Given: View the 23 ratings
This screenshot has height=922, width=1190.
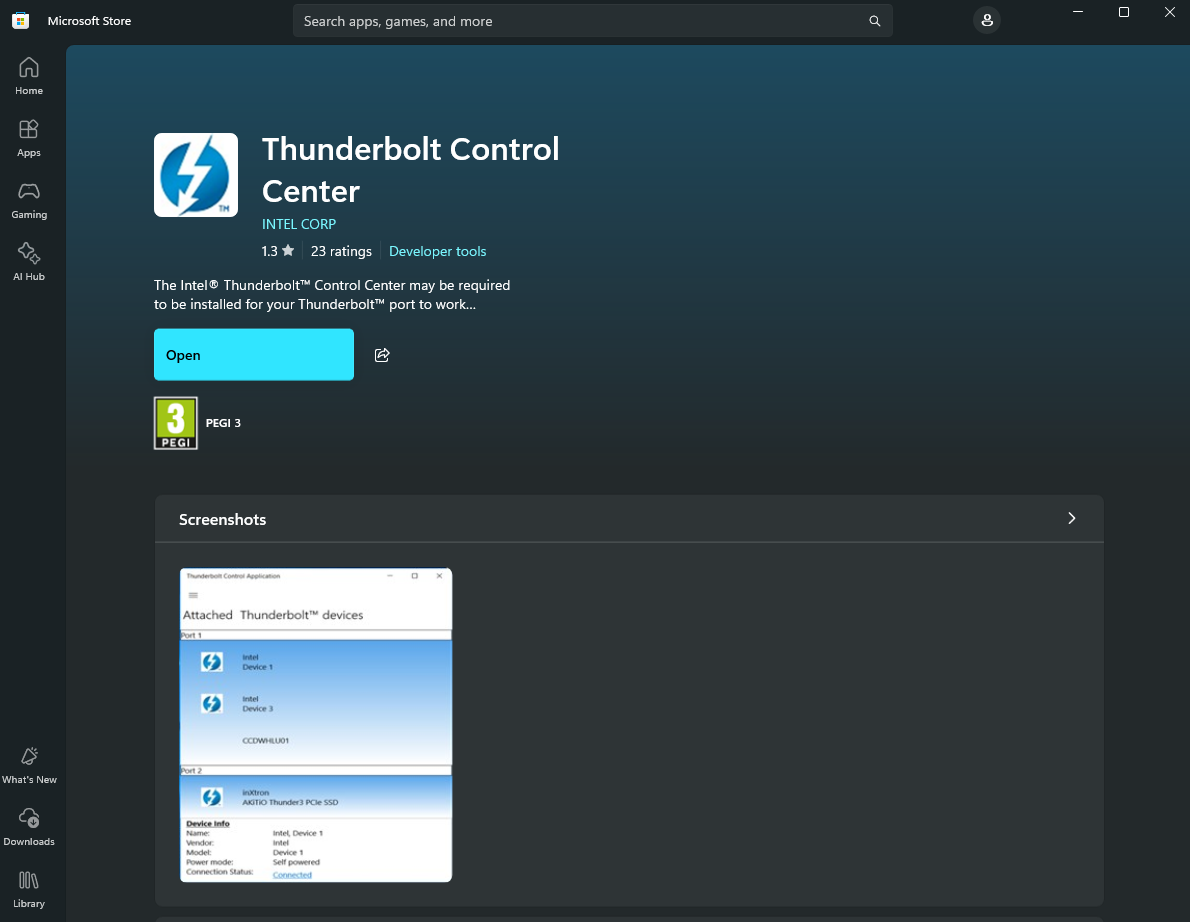Looking at the screenshot, I should pyautogui.click(x=341, y=251).
